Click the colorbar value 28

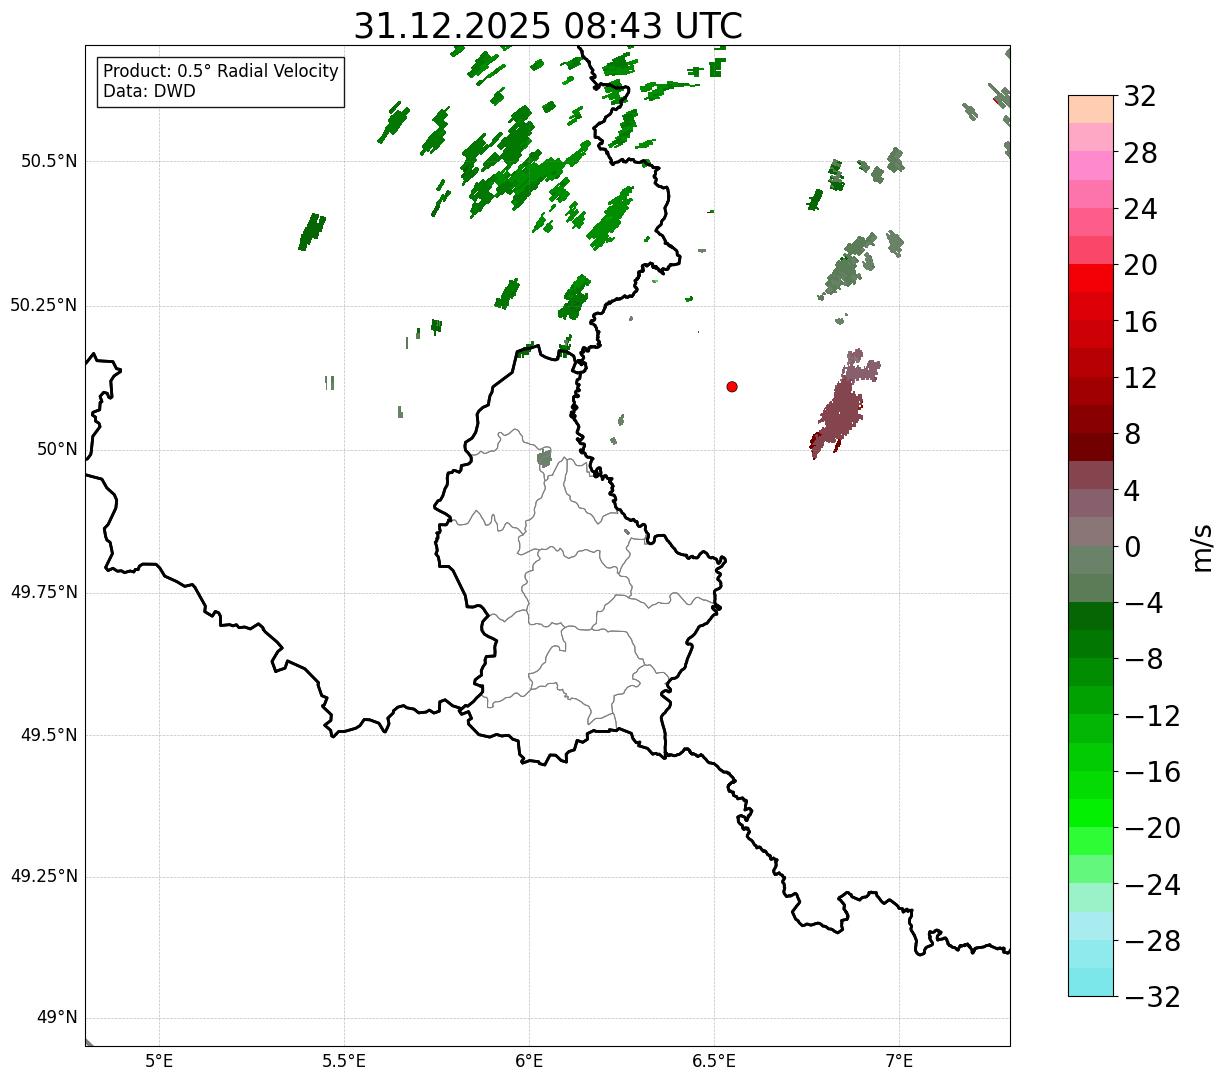[x=1141, y=153]
